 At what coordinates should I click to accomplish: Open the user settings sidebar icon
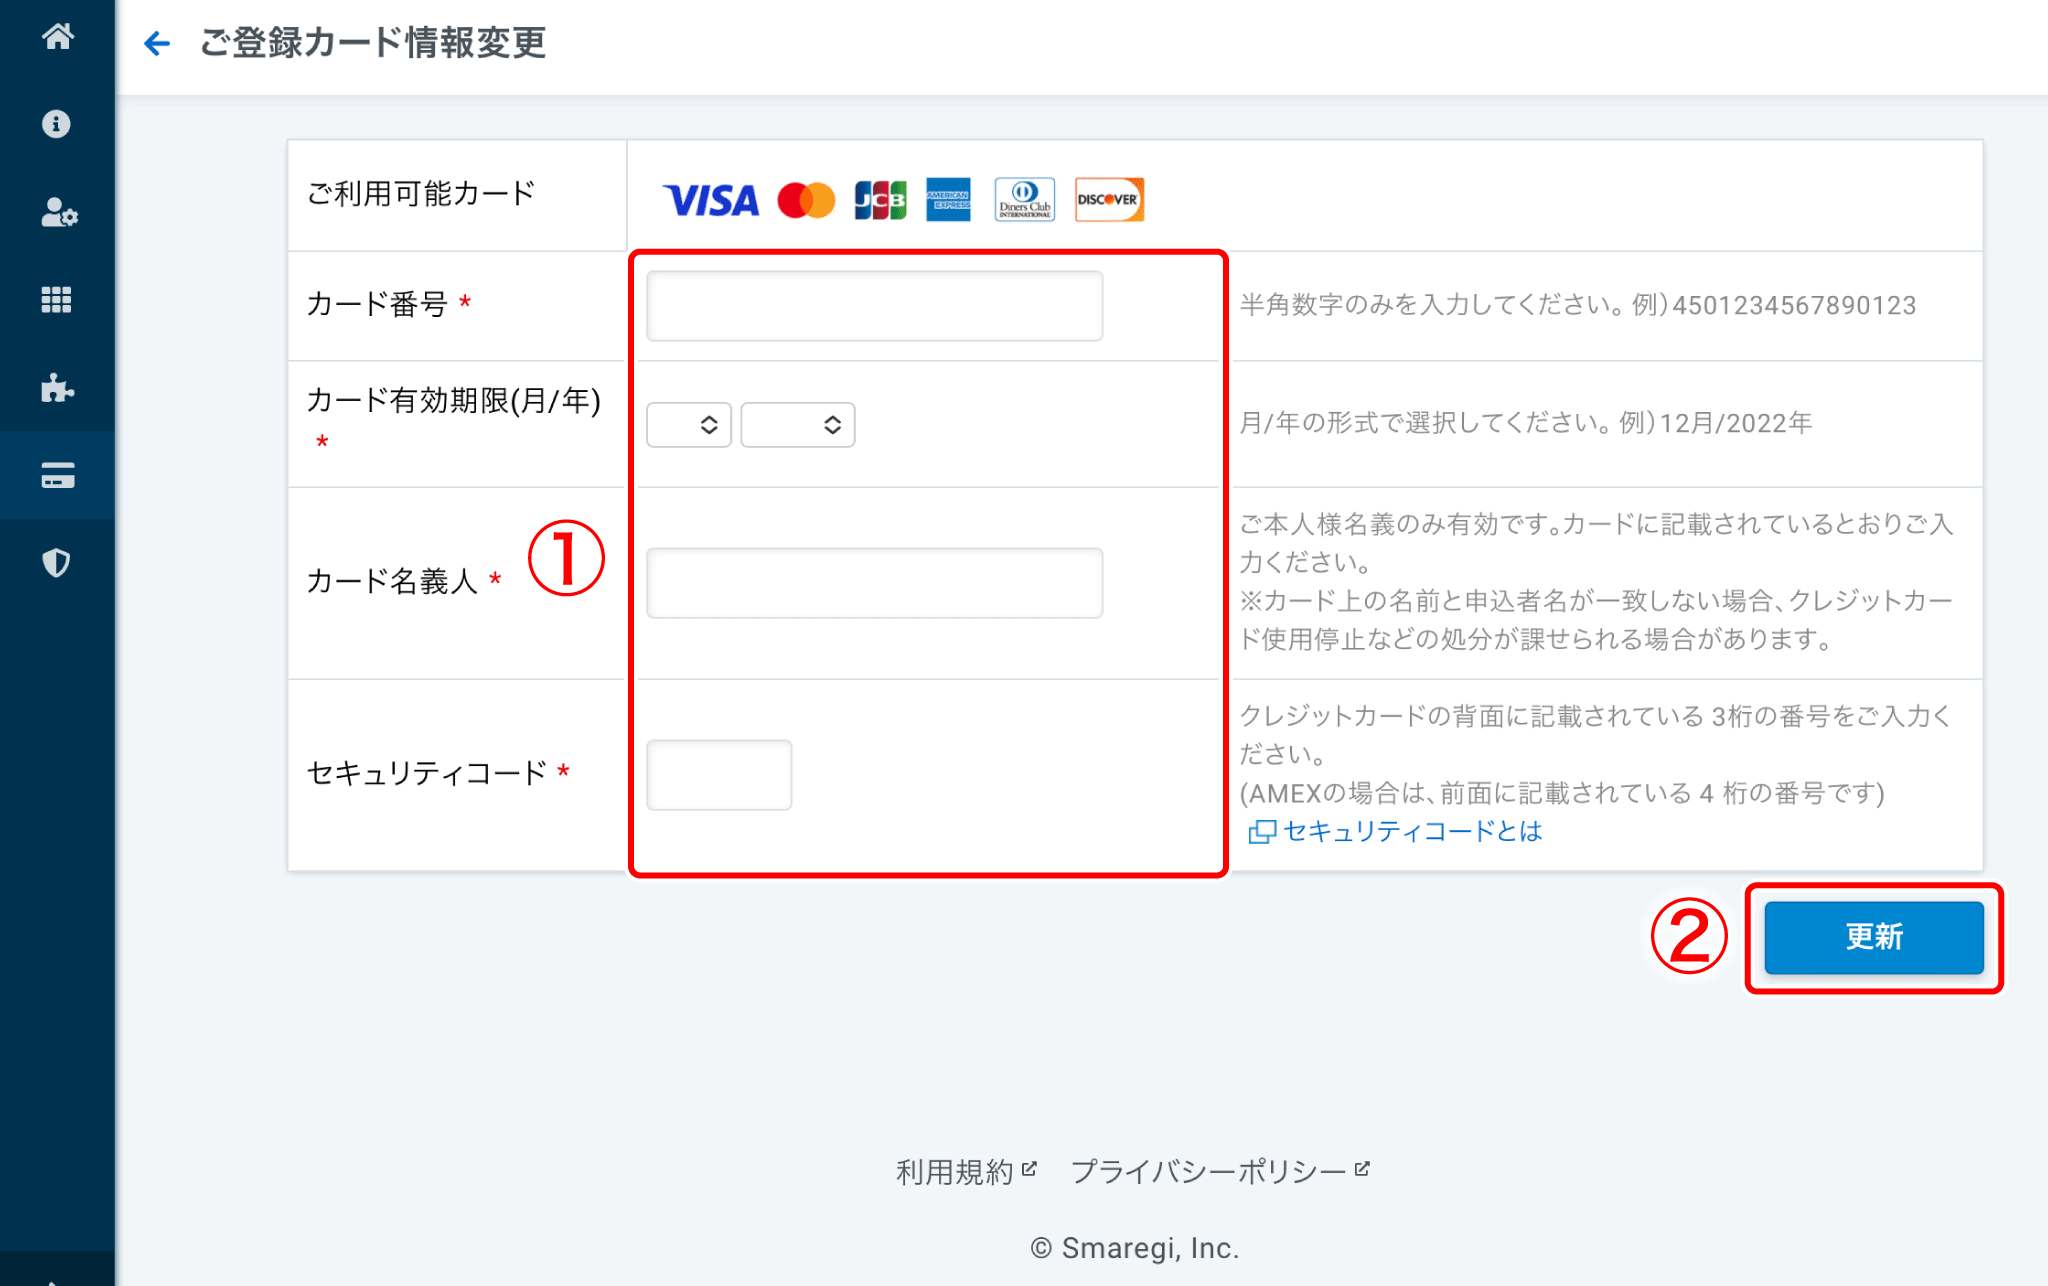pos(58,212)
